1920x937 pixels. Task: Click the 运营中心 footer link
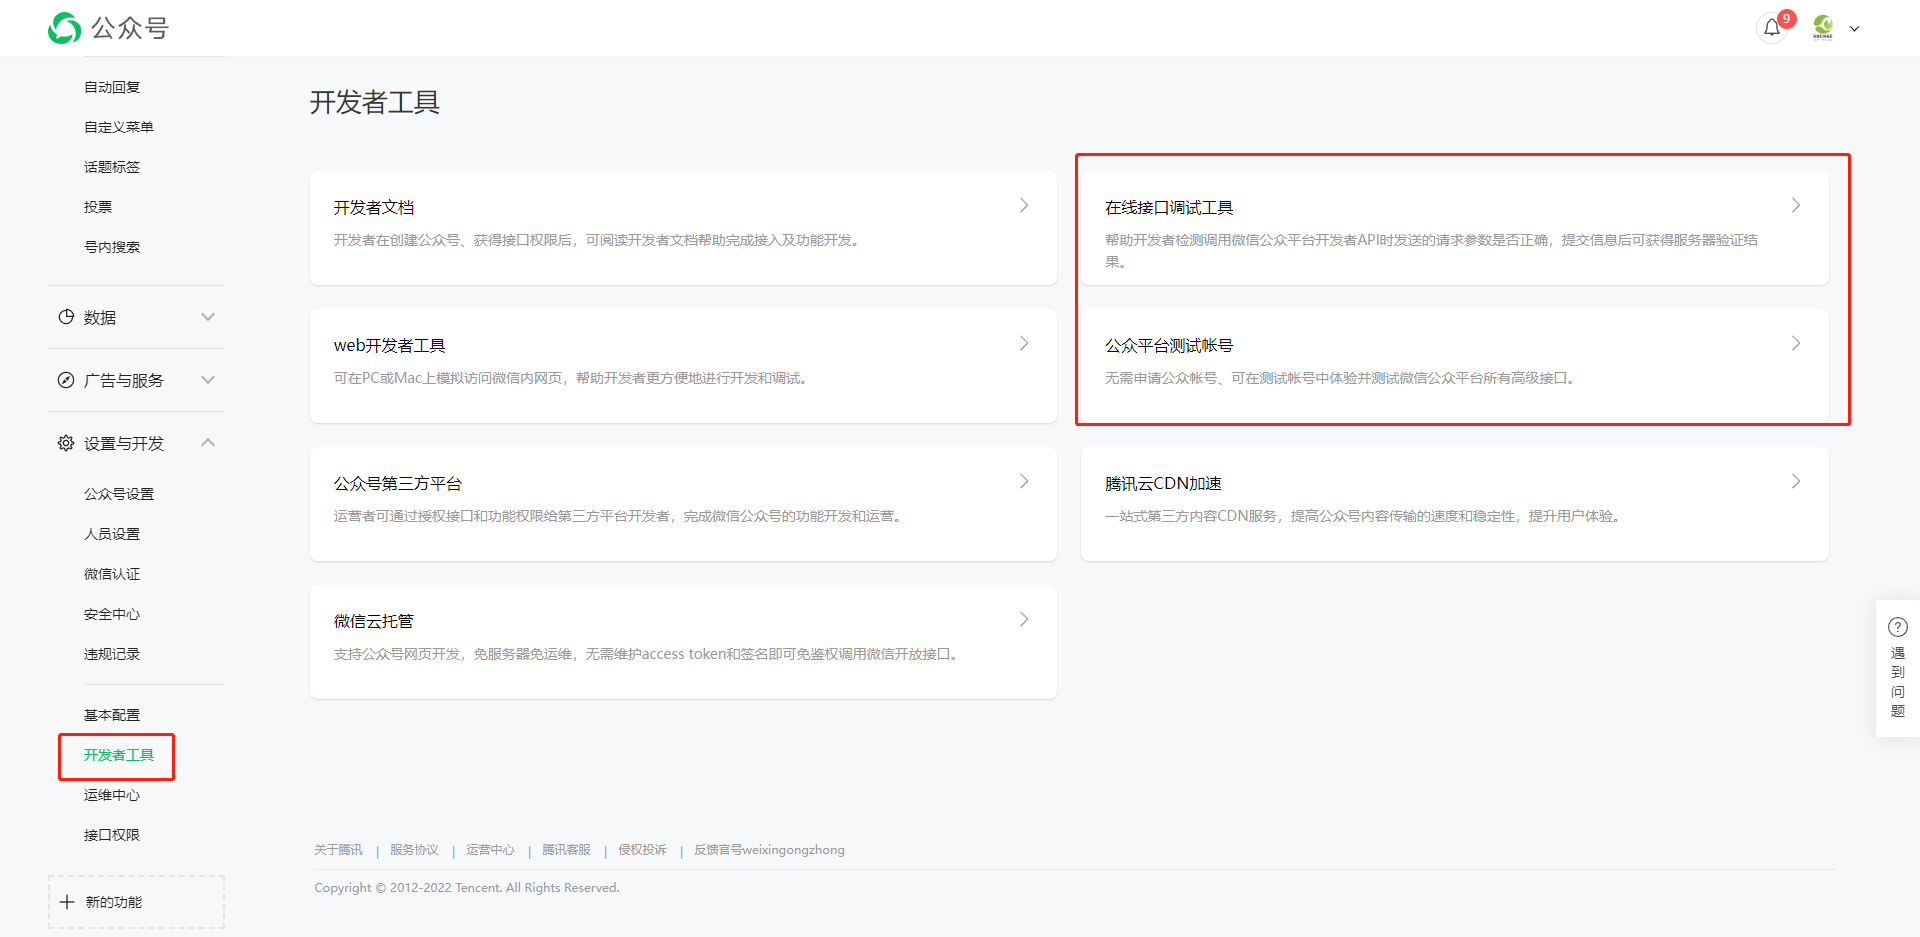491,850
